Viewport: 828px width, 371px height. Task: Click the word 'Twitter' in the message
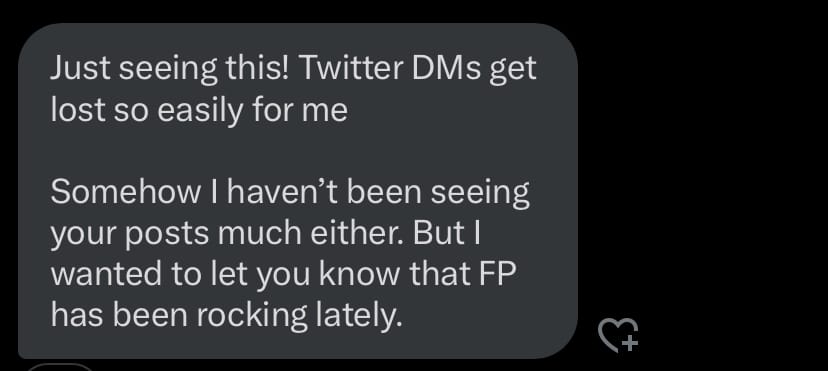[x=345, y=68]
